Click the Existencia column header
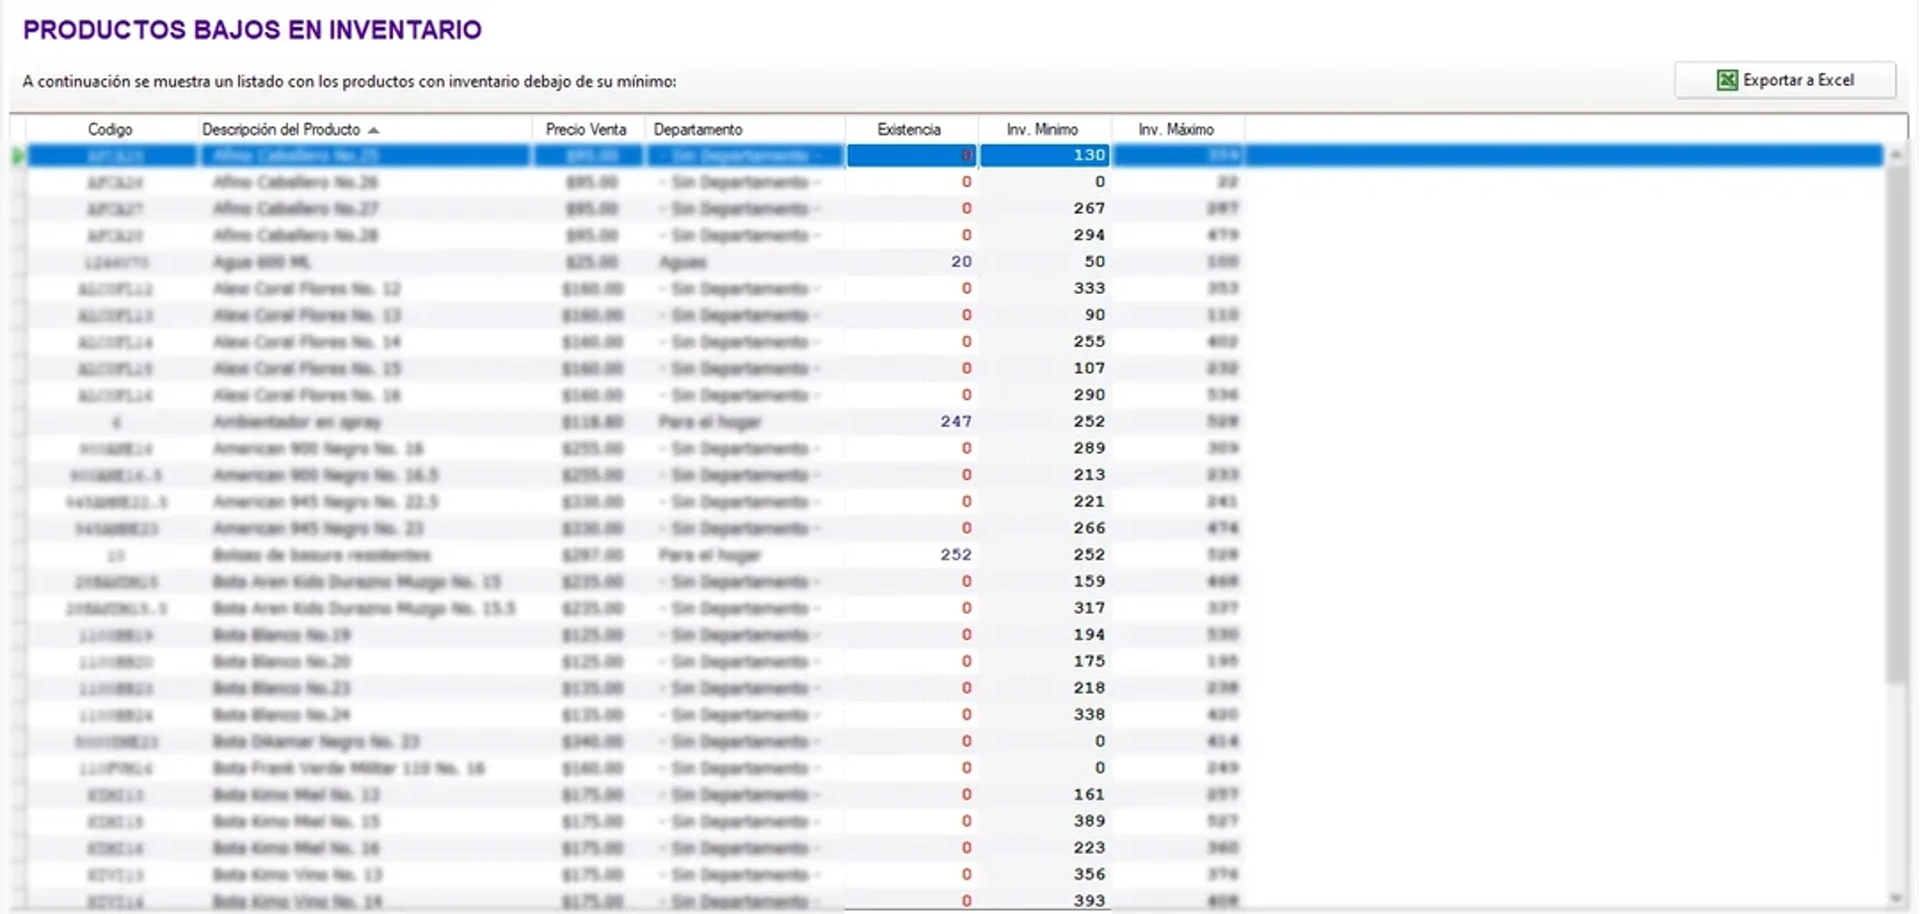 click(x=908, y=129)
